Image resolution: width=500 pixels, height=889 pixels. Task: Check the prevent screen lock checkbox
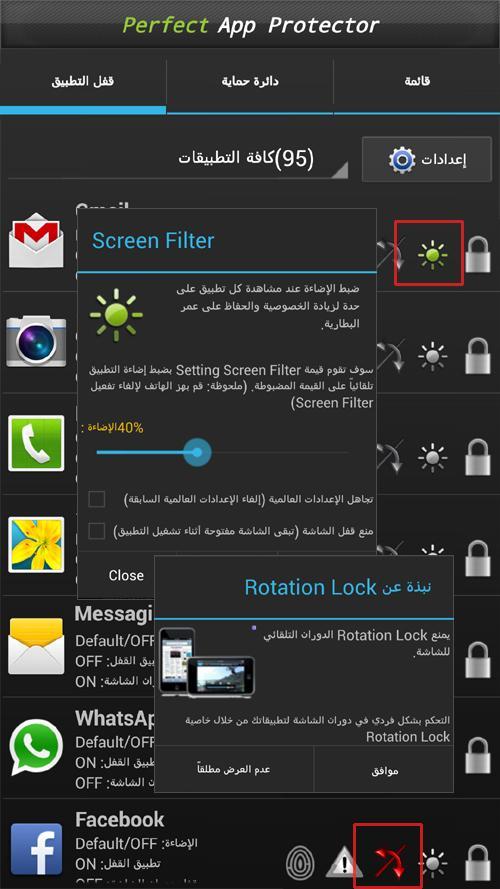(97, 531)
